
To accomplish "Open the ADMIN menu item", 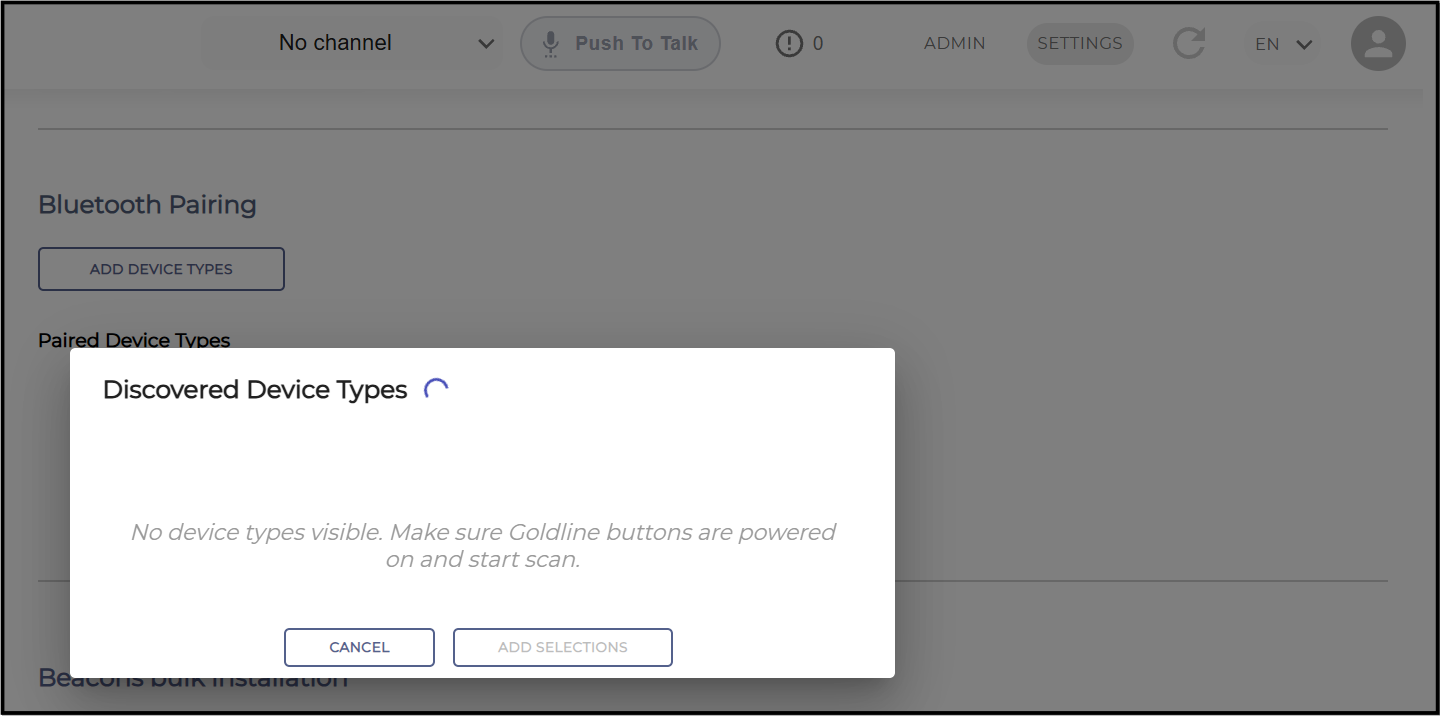I will coord(955,43).
